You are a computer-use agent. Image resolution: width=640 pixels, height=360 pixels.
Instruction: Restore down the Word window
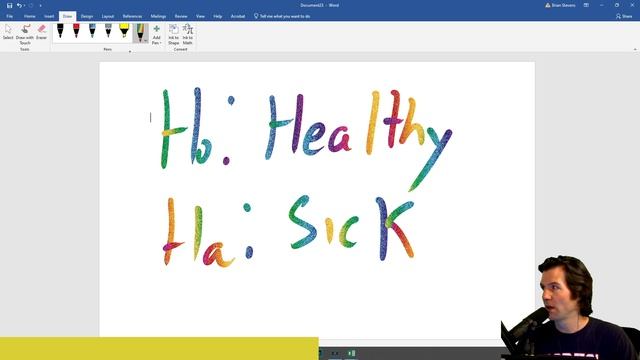617,5
